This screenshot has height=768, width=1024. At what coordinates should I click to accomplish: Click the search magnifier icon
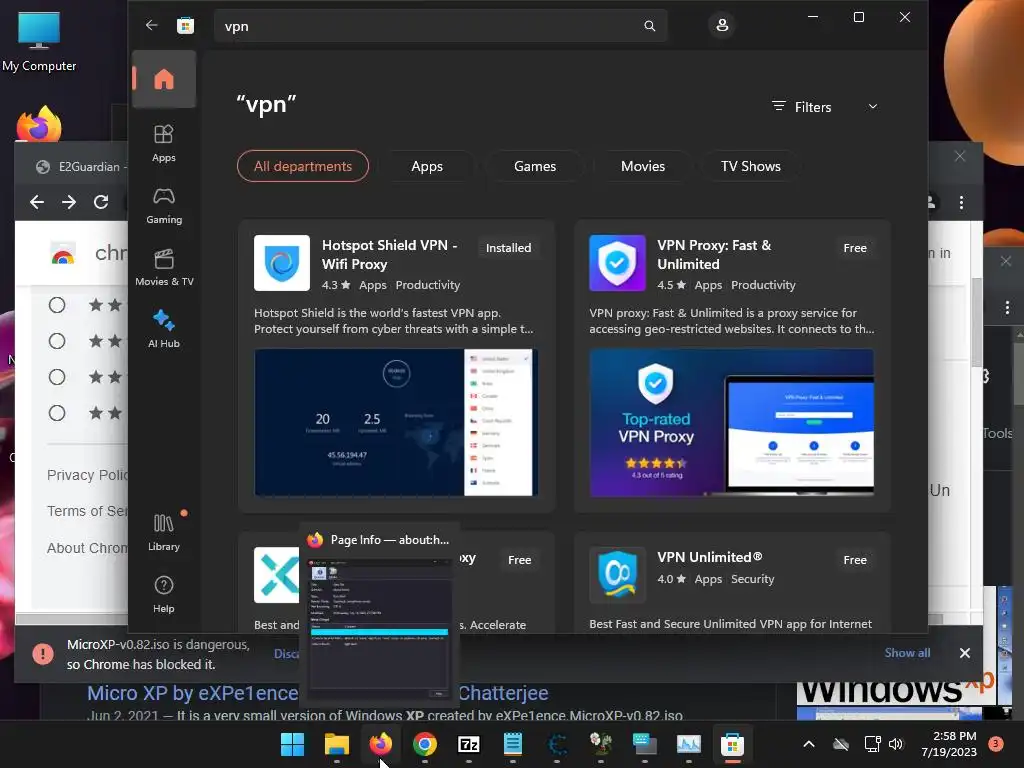pos(649,26)
